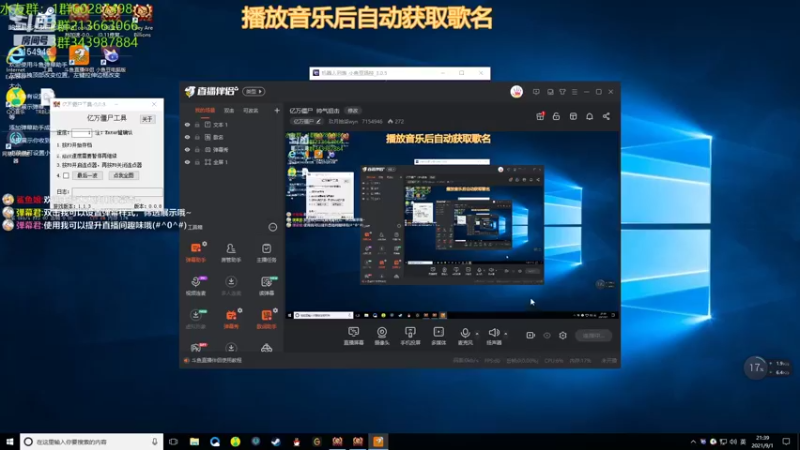Select the 文本 1 source row
The width and height of the screenshot is (800, 450).
click(231, 124)
